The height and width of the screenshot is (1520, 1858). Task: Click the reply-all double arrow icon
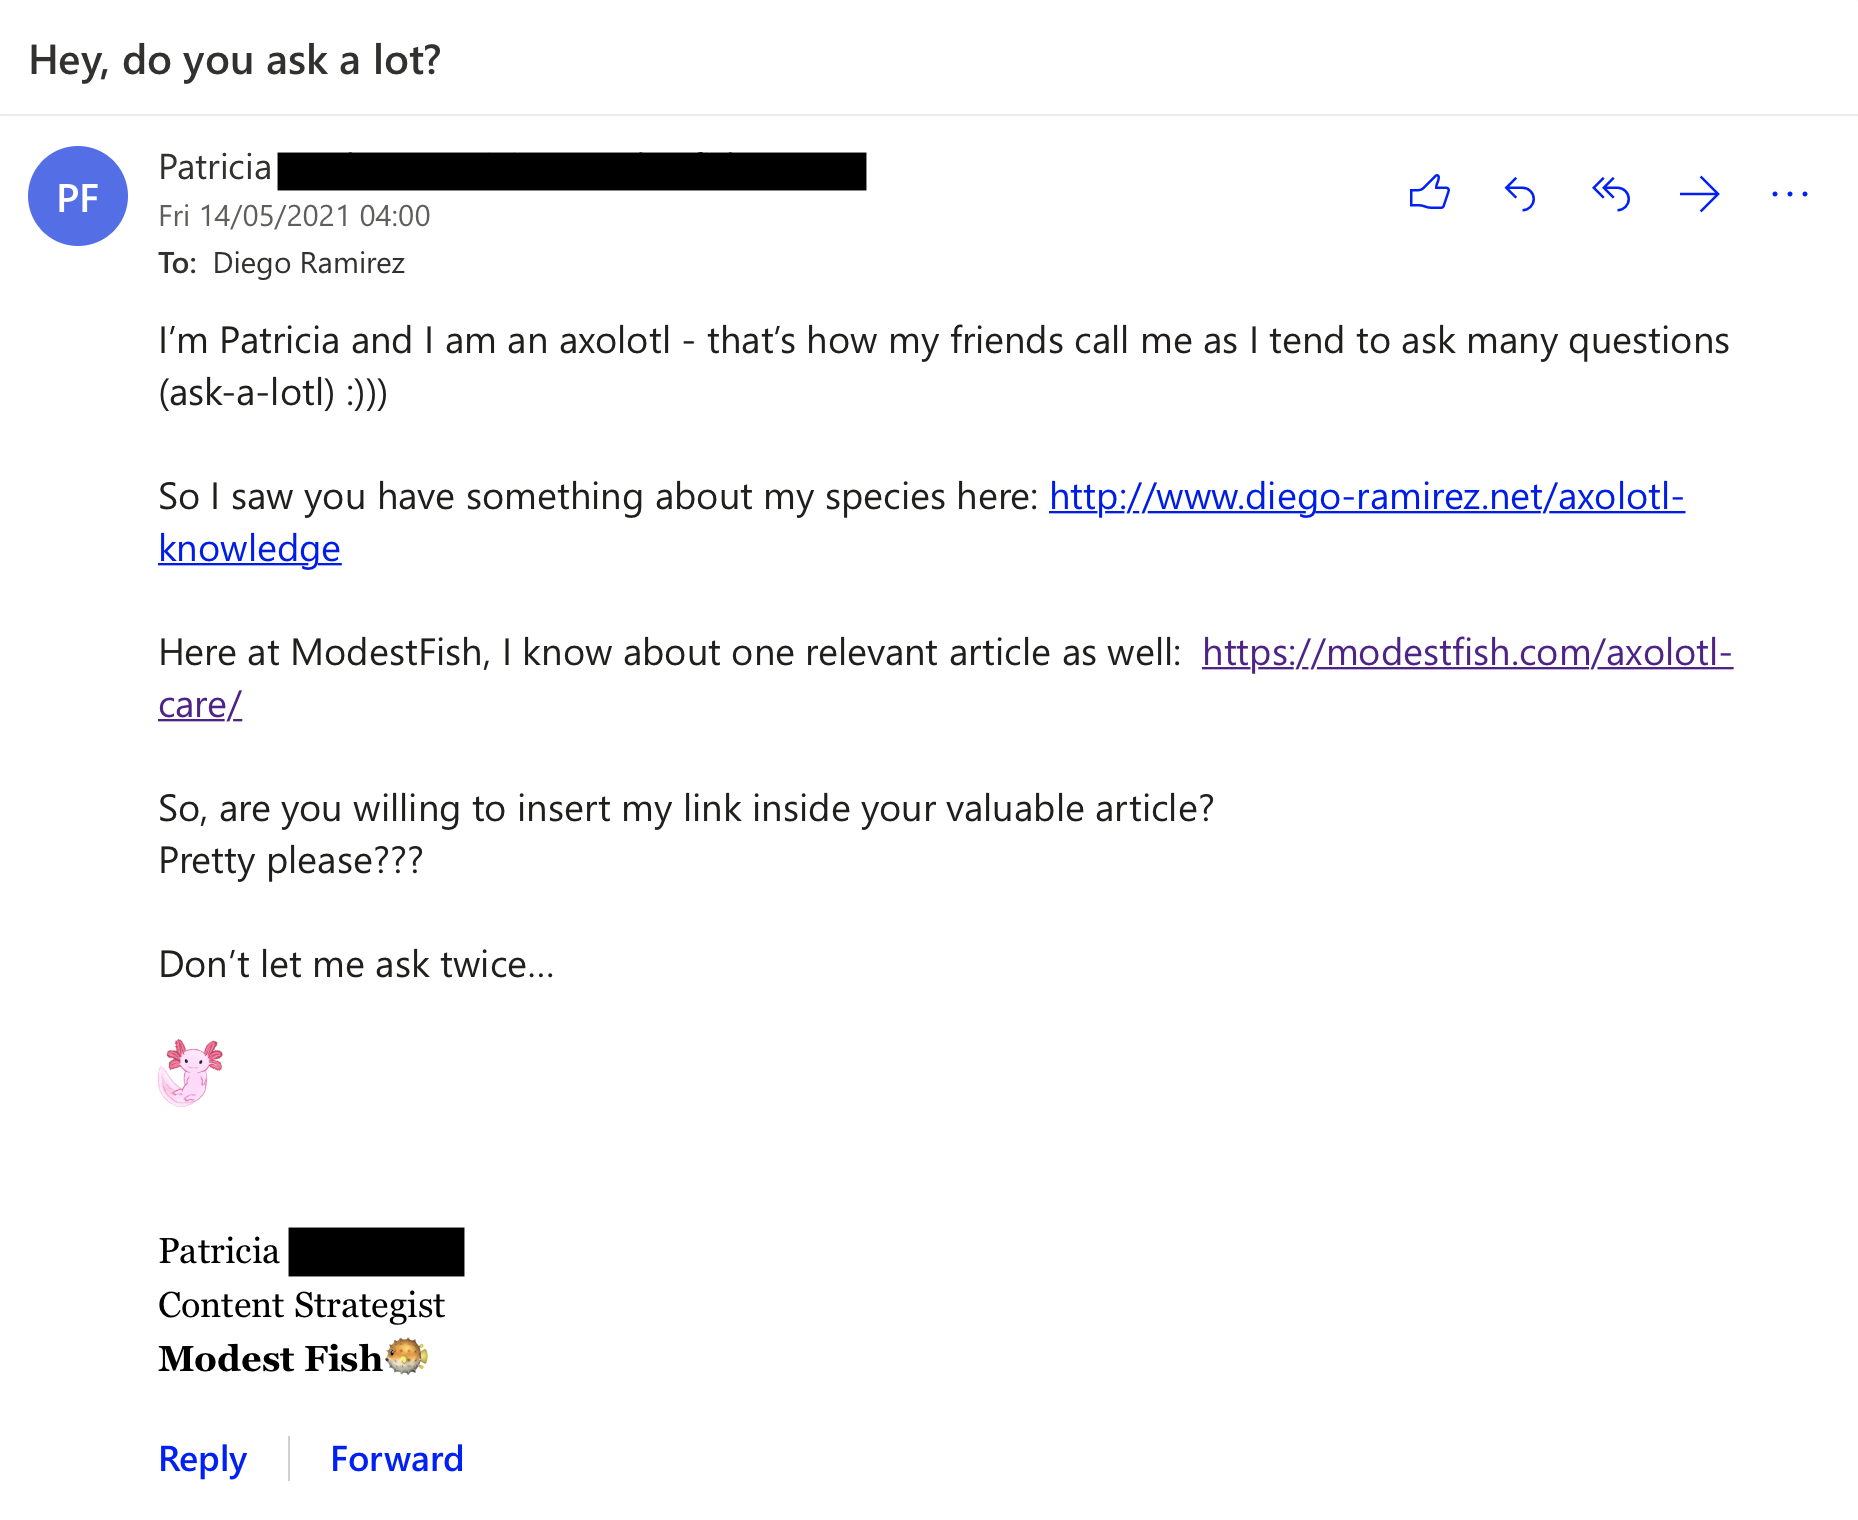click(1610, 194)
